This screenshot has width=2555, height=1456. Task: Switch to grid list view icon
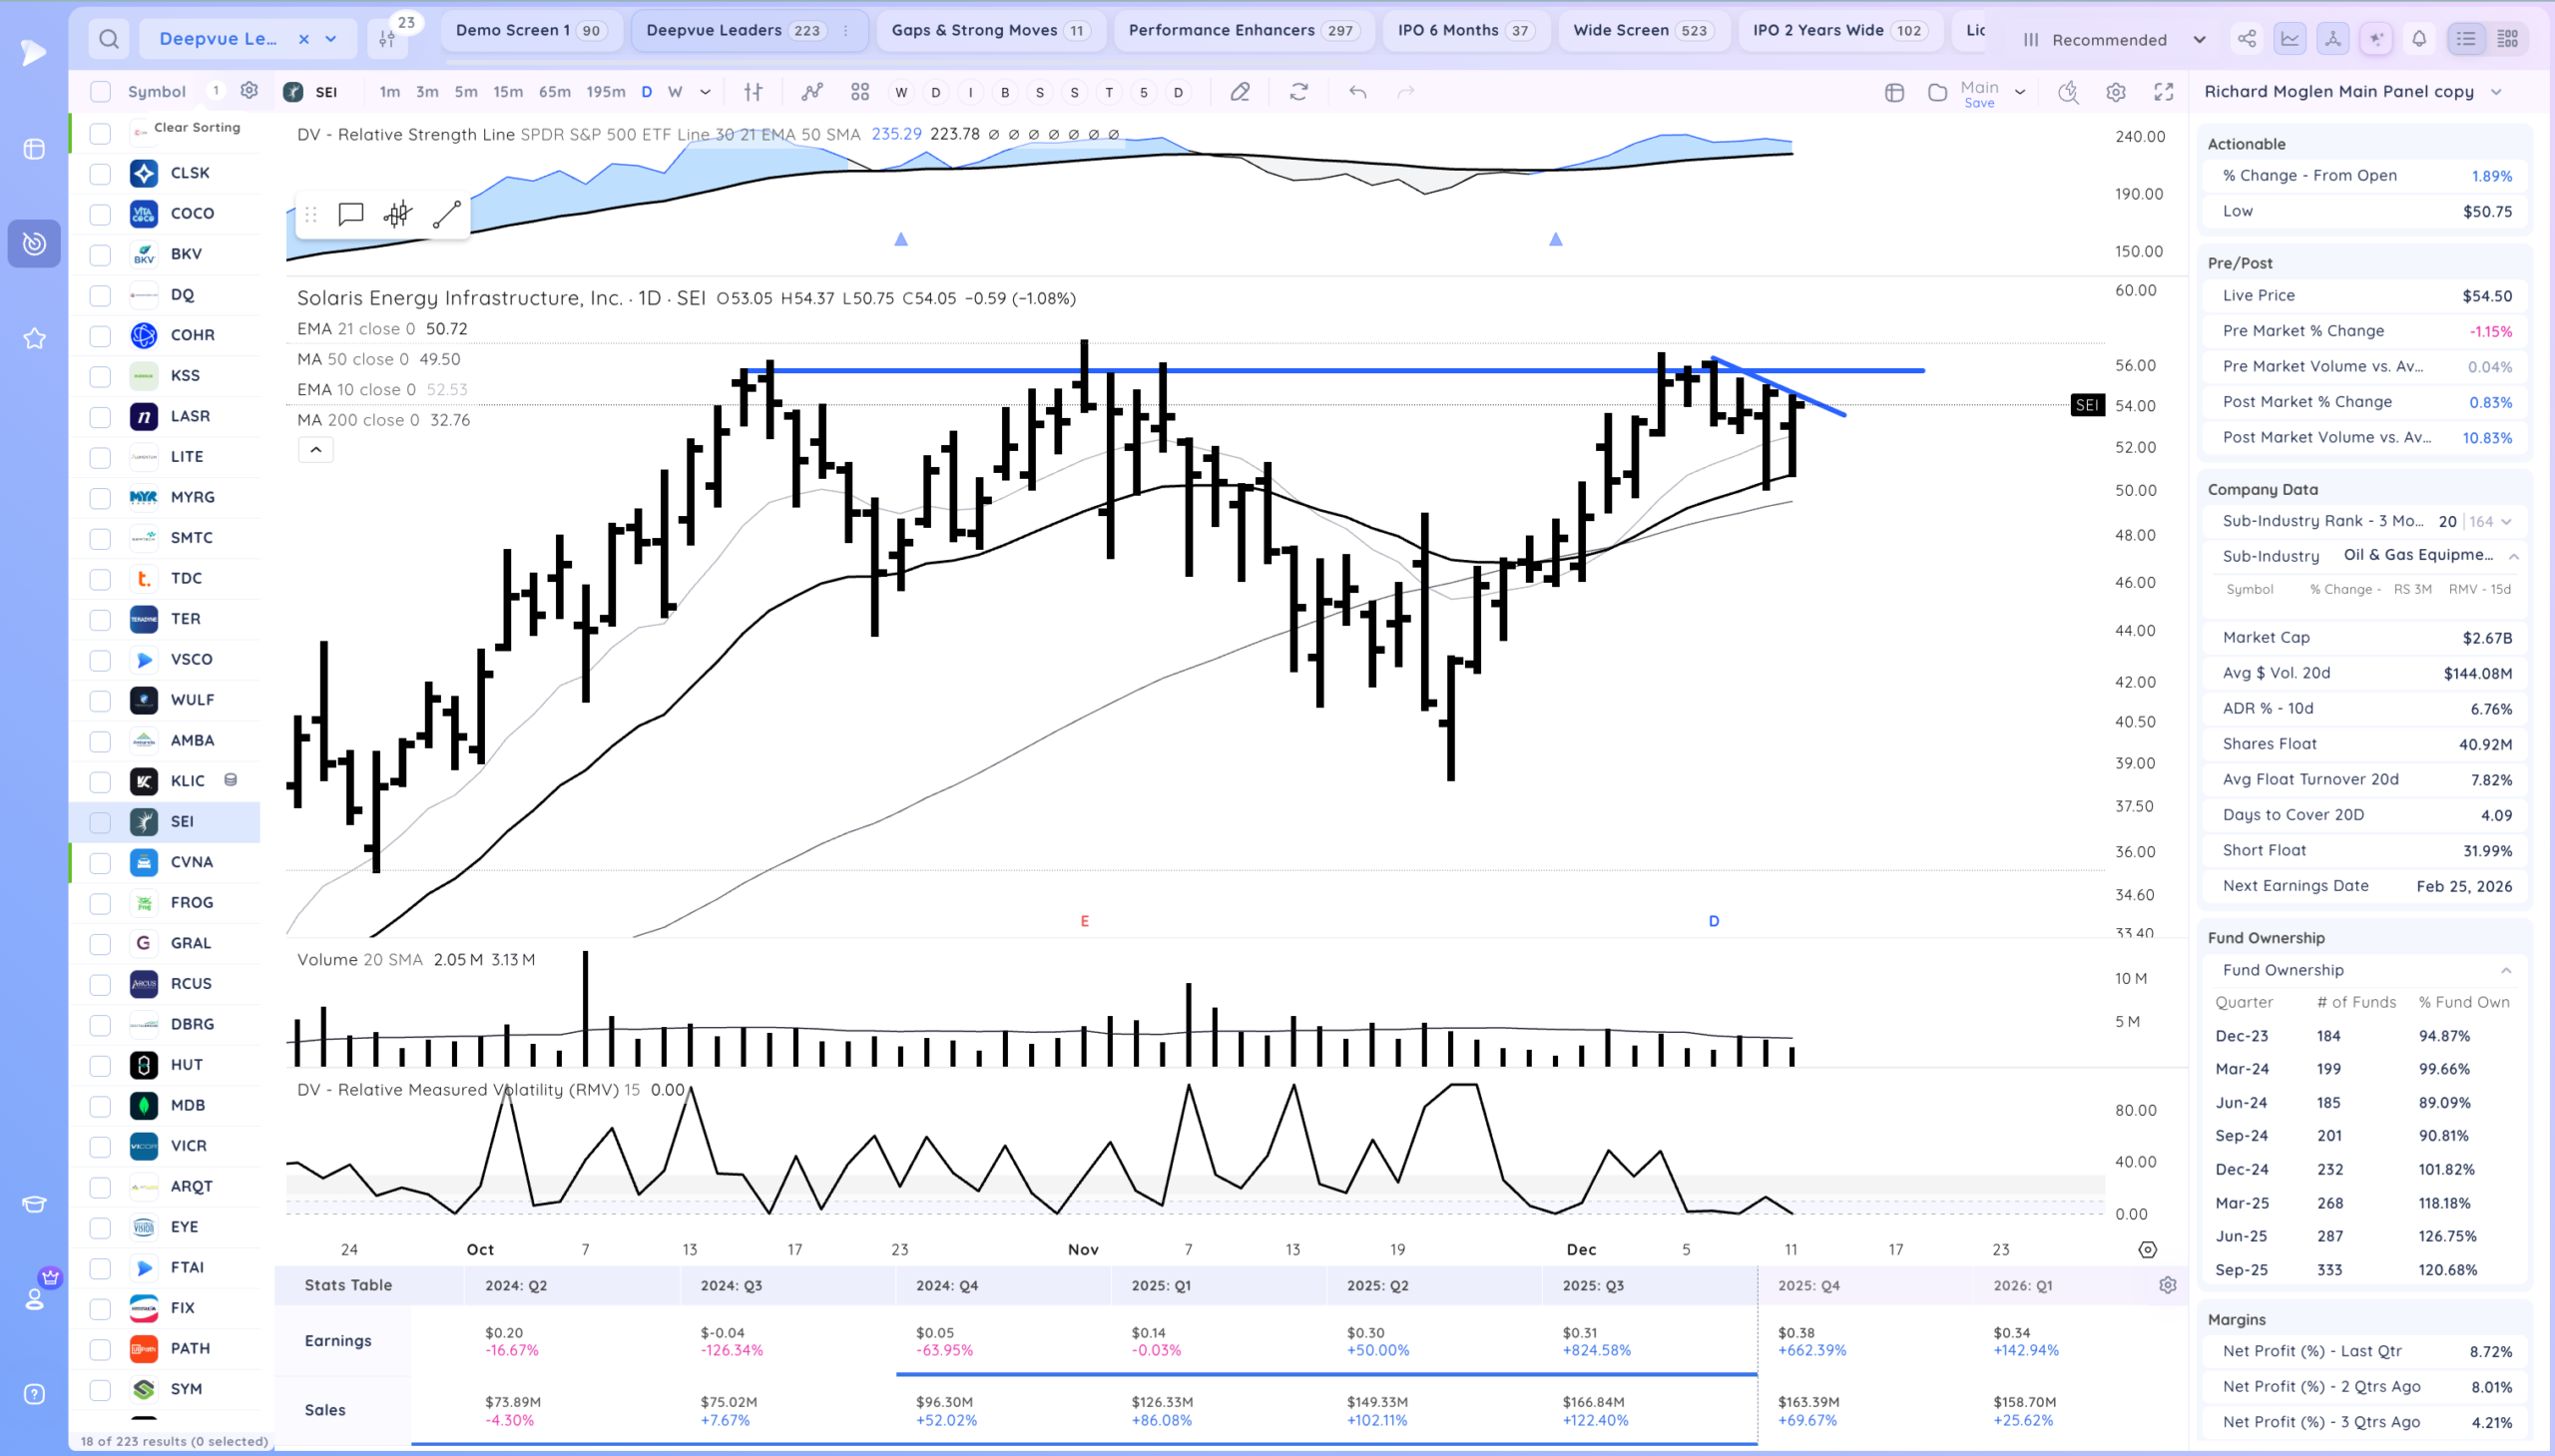click(2507, 39)
